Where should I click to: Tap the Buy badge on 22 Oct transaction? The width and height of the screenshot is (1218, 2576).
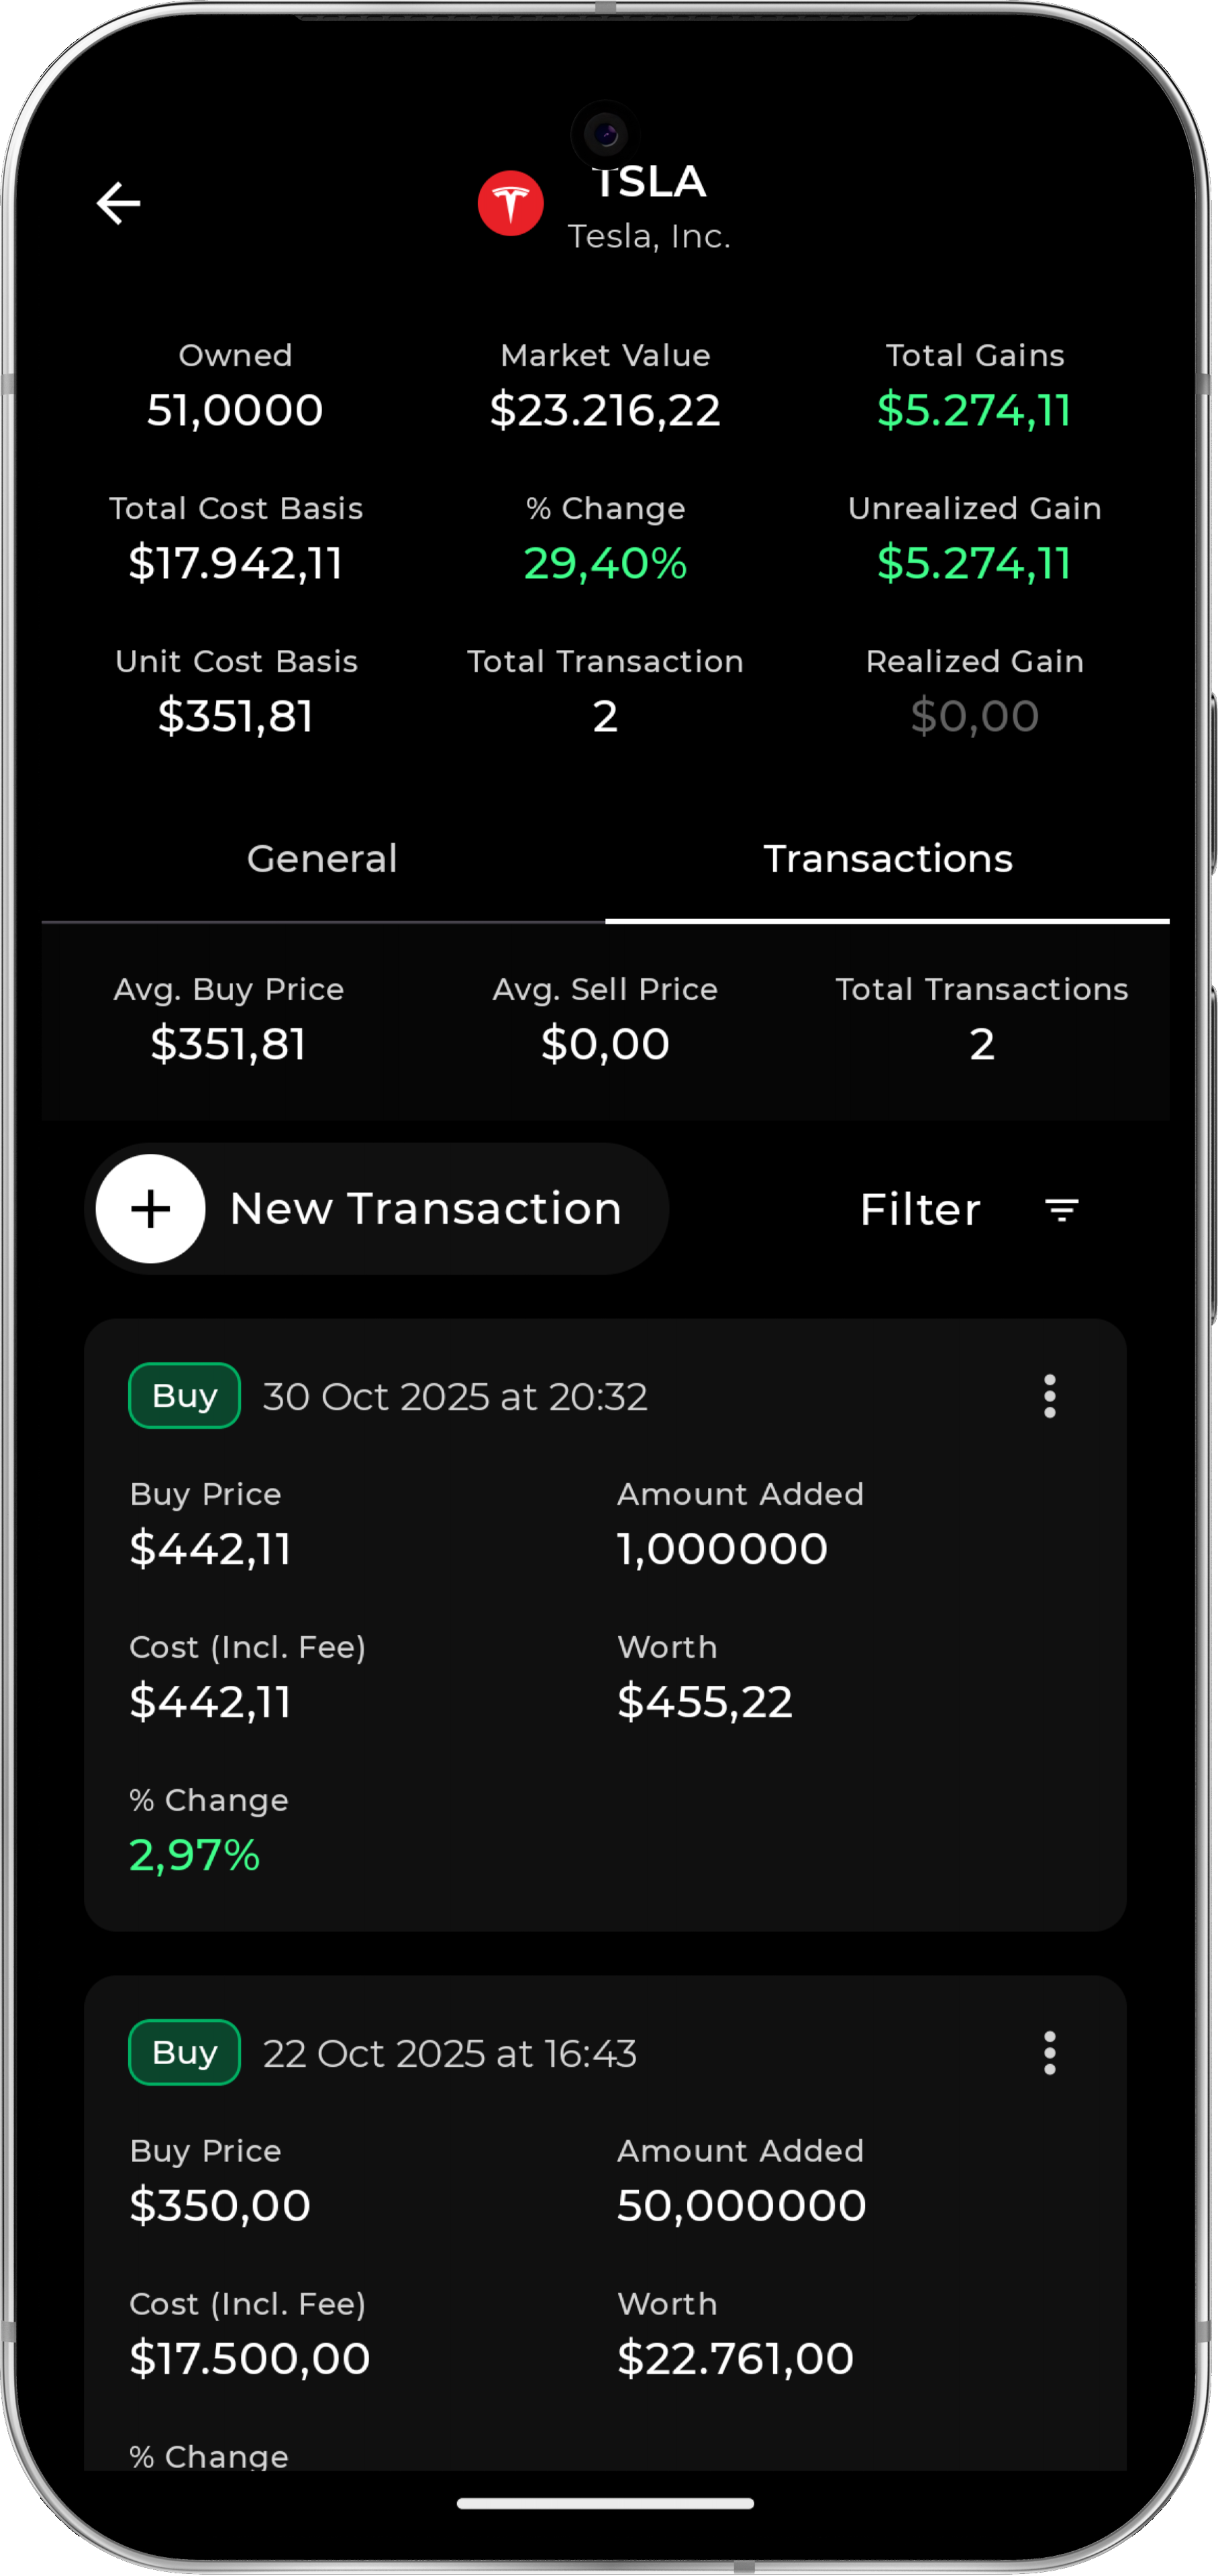point(185,2053)
